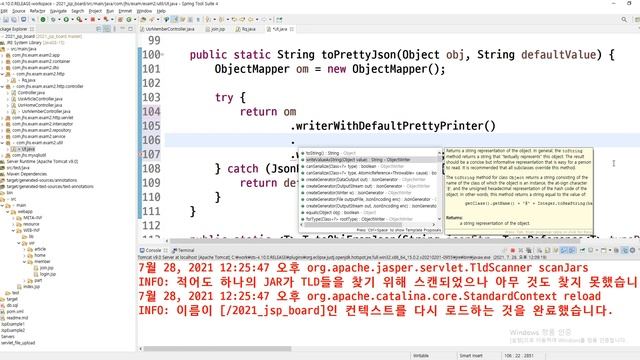Expand com.jhs.exam.exam2.service package

click(x=2, y=137)
